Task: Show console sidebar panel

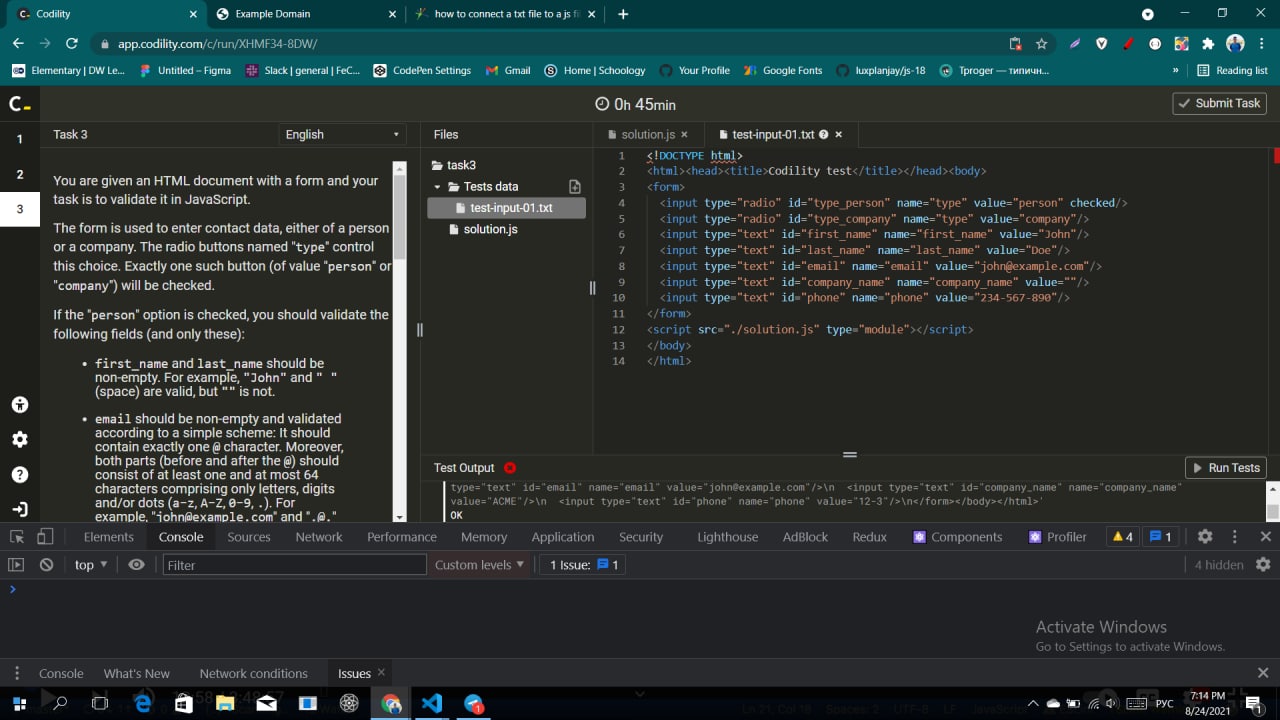Action: coord(16,565)
